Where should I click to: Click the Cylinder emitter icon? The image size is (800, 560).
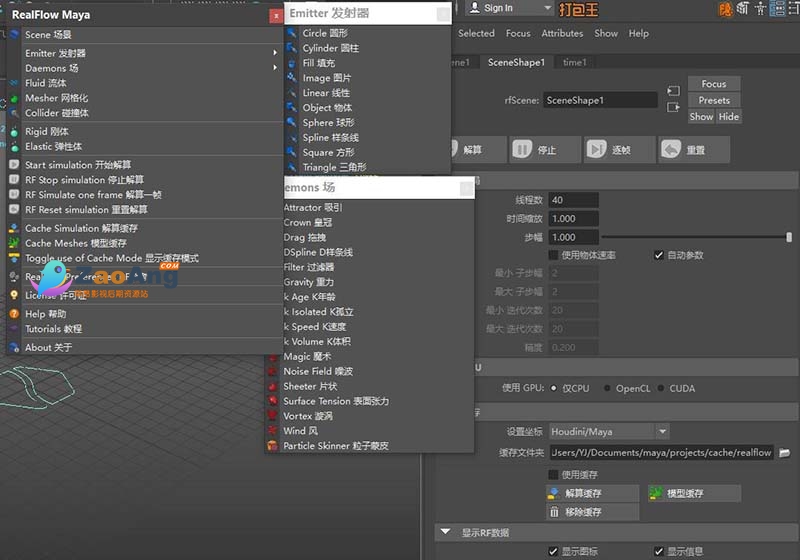[291, 48]
